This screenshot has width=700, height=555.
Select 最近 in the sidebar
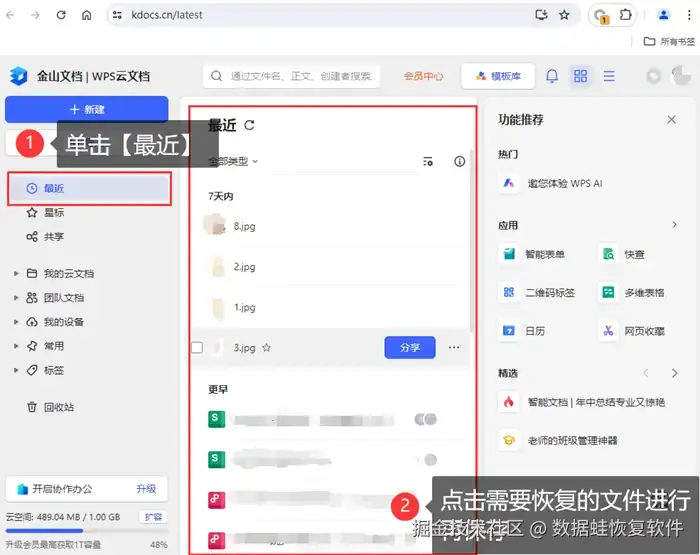coord(89,188)
